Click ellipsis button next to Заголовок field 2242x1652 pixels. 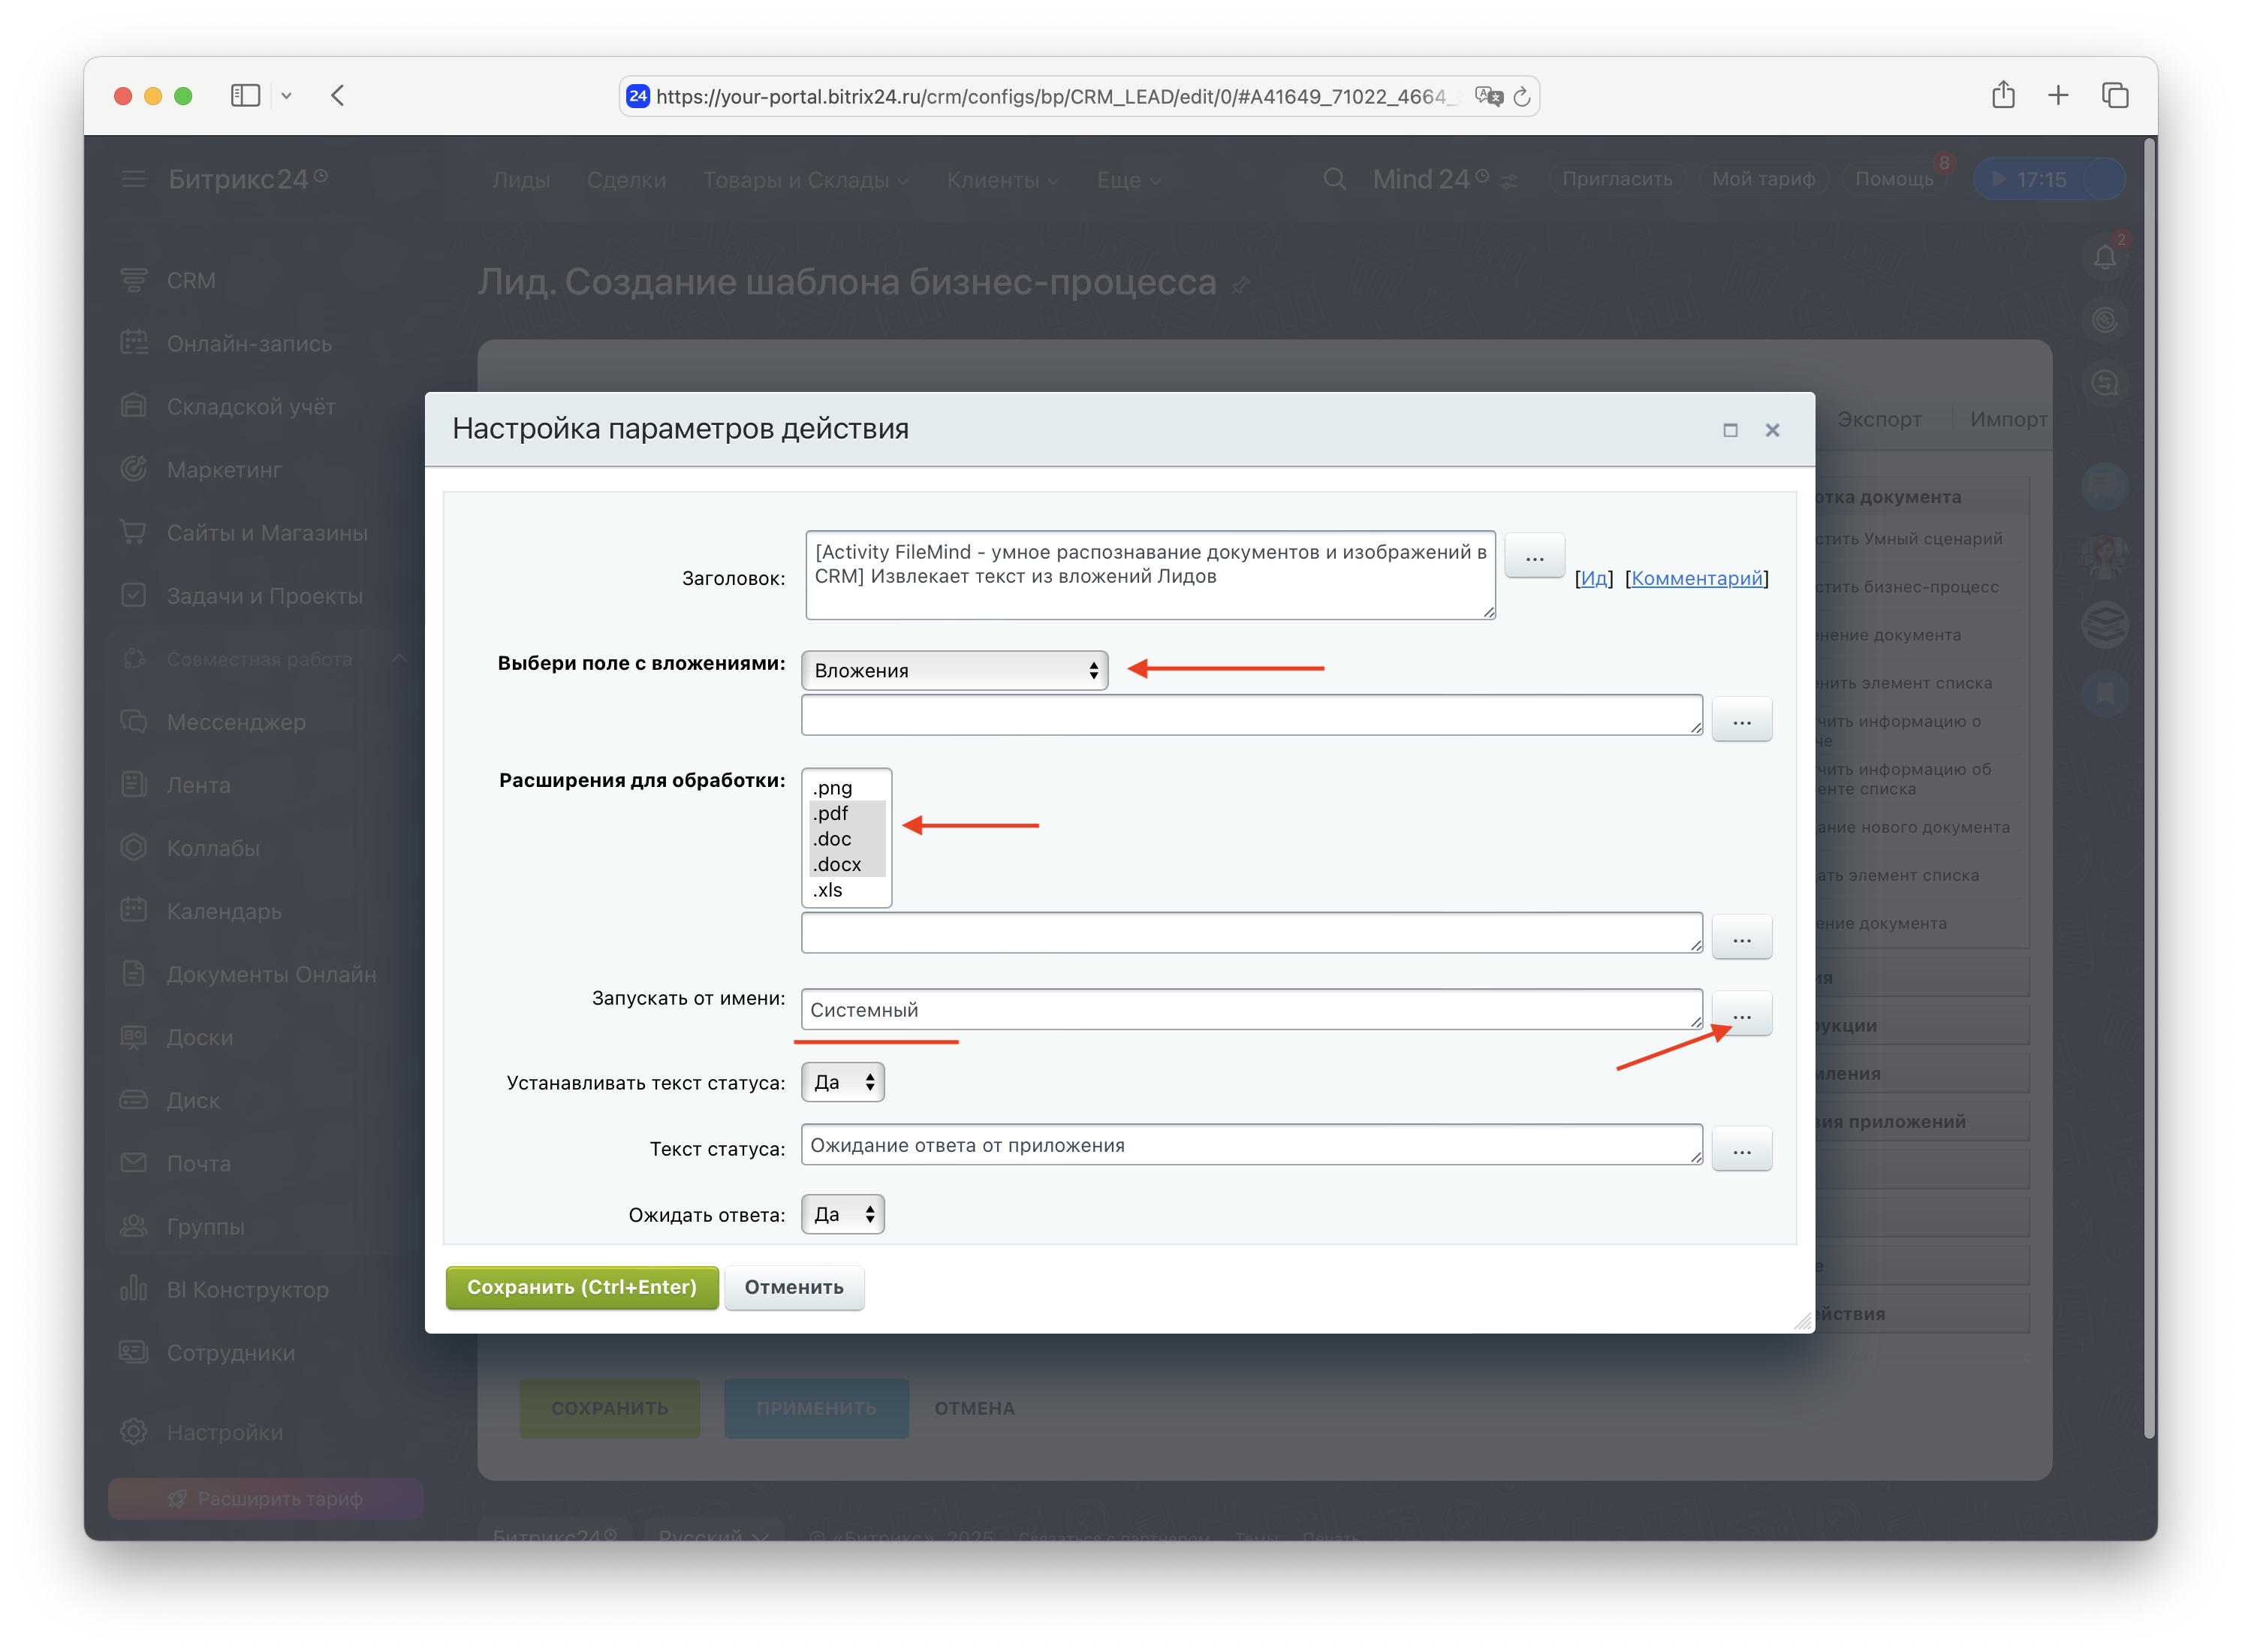pos(1534,556)
